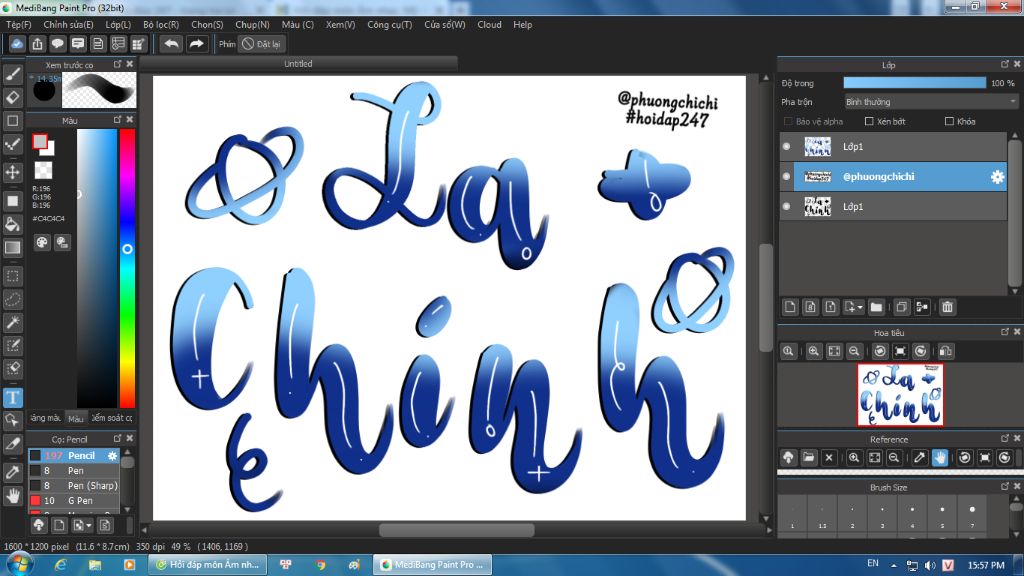Duplicate the selected layer
Viewport: 1024px width, 576px height.
(x=902, y=307)
